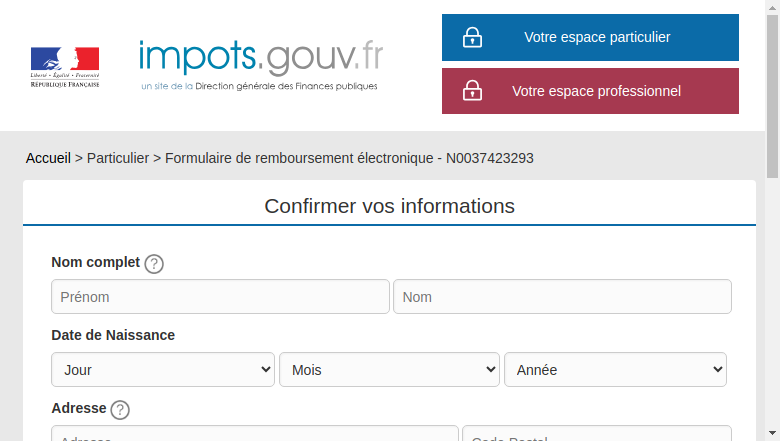The image size is (780, 441).
Task: Click the lock icon beside espace particulier
Action: click(x=472, y=37)
